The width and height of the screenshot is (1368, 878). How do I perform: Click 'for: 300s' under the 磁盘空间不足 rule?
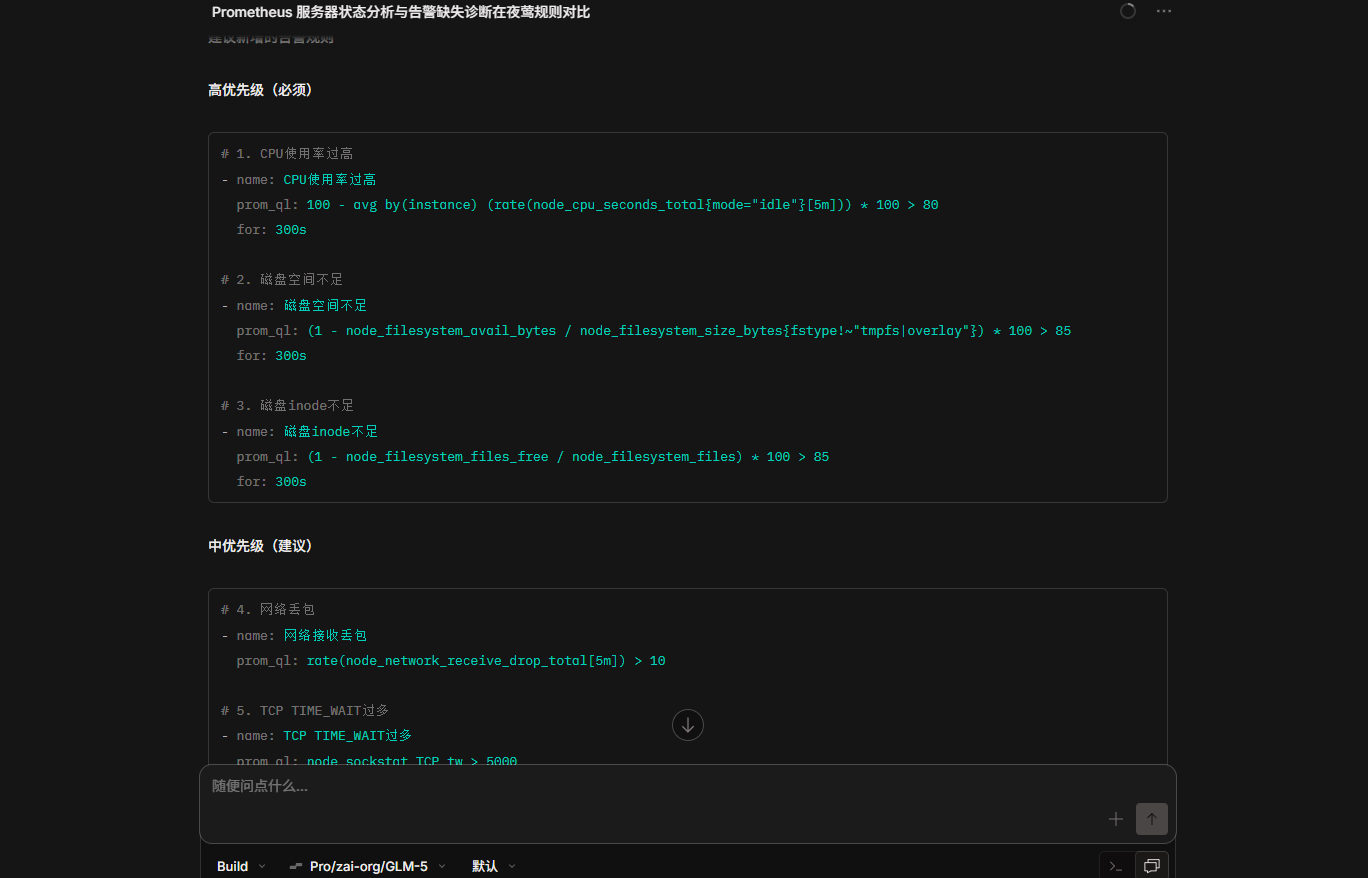coord(272,356)
